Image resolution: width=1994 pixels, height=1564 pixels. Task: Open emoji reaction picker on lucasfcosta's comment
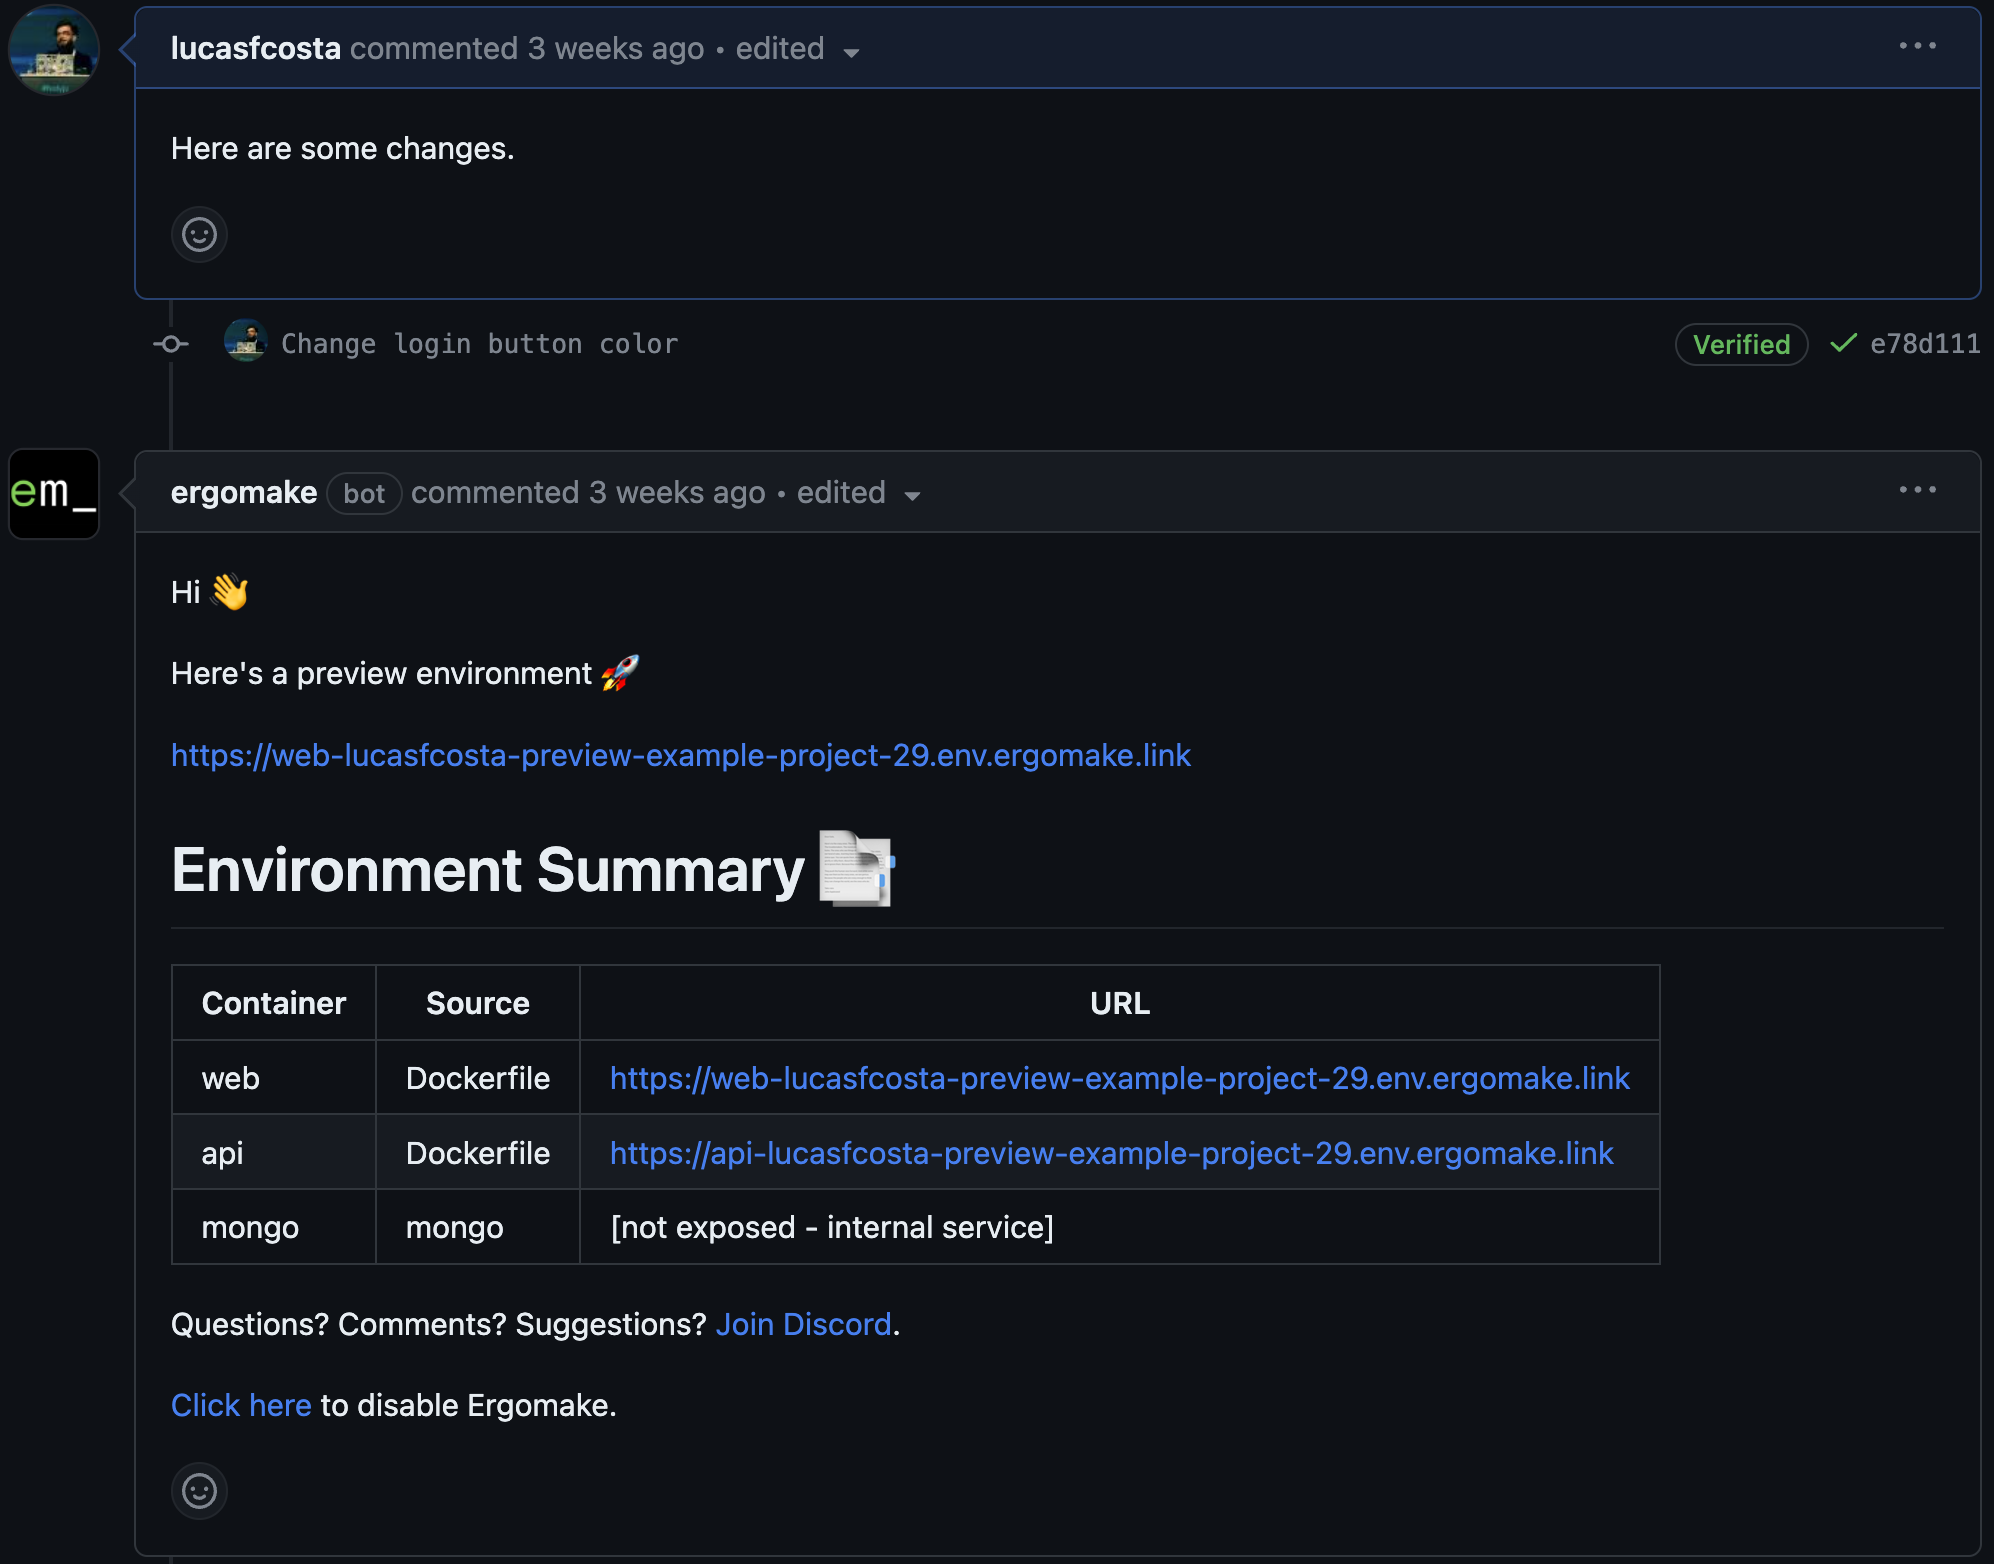pyautogui.click(x=199, y=235)
